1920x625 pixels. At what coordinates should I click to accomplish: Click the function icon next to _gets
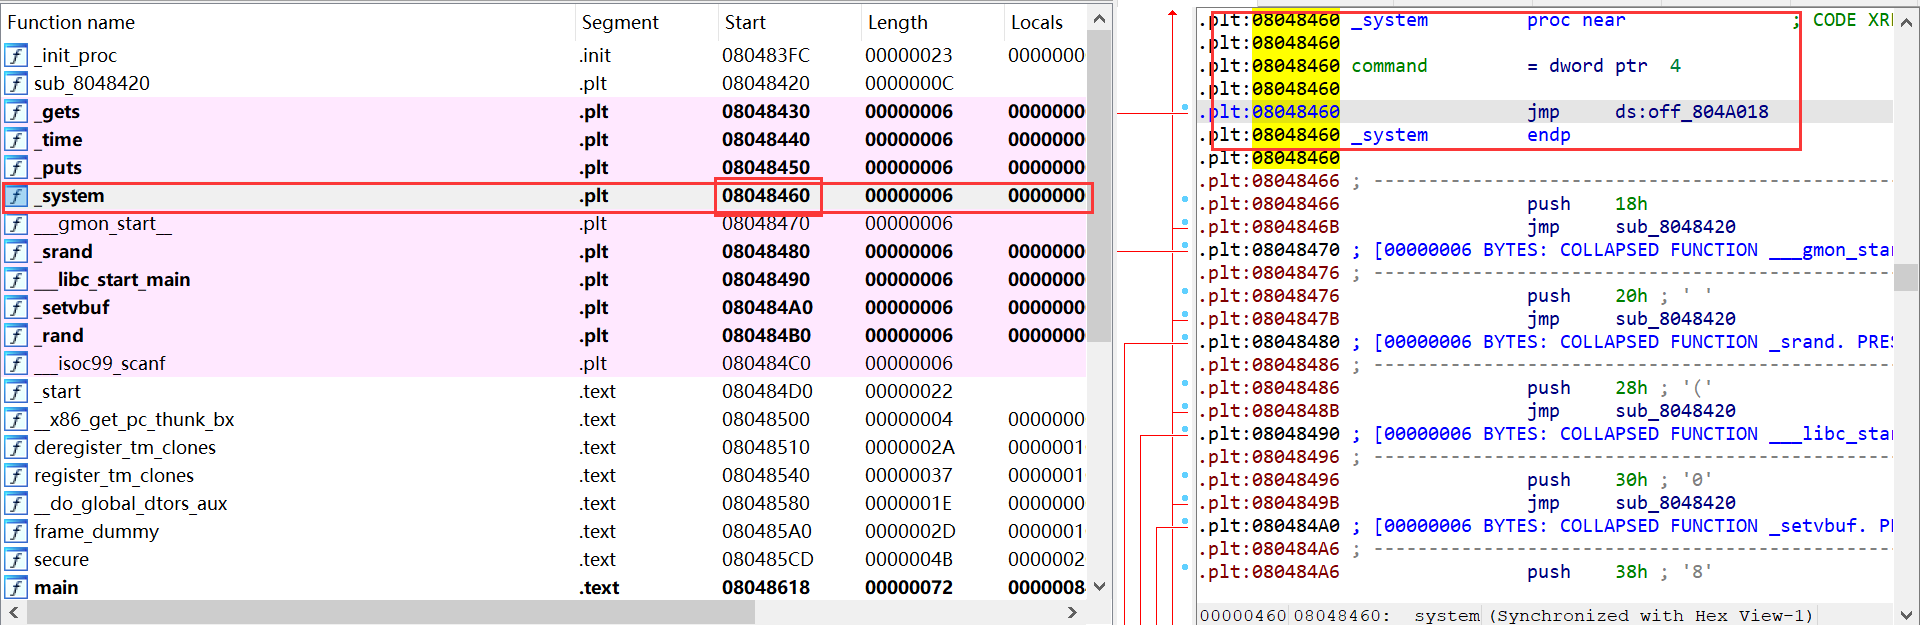click(x=16, y=112)
